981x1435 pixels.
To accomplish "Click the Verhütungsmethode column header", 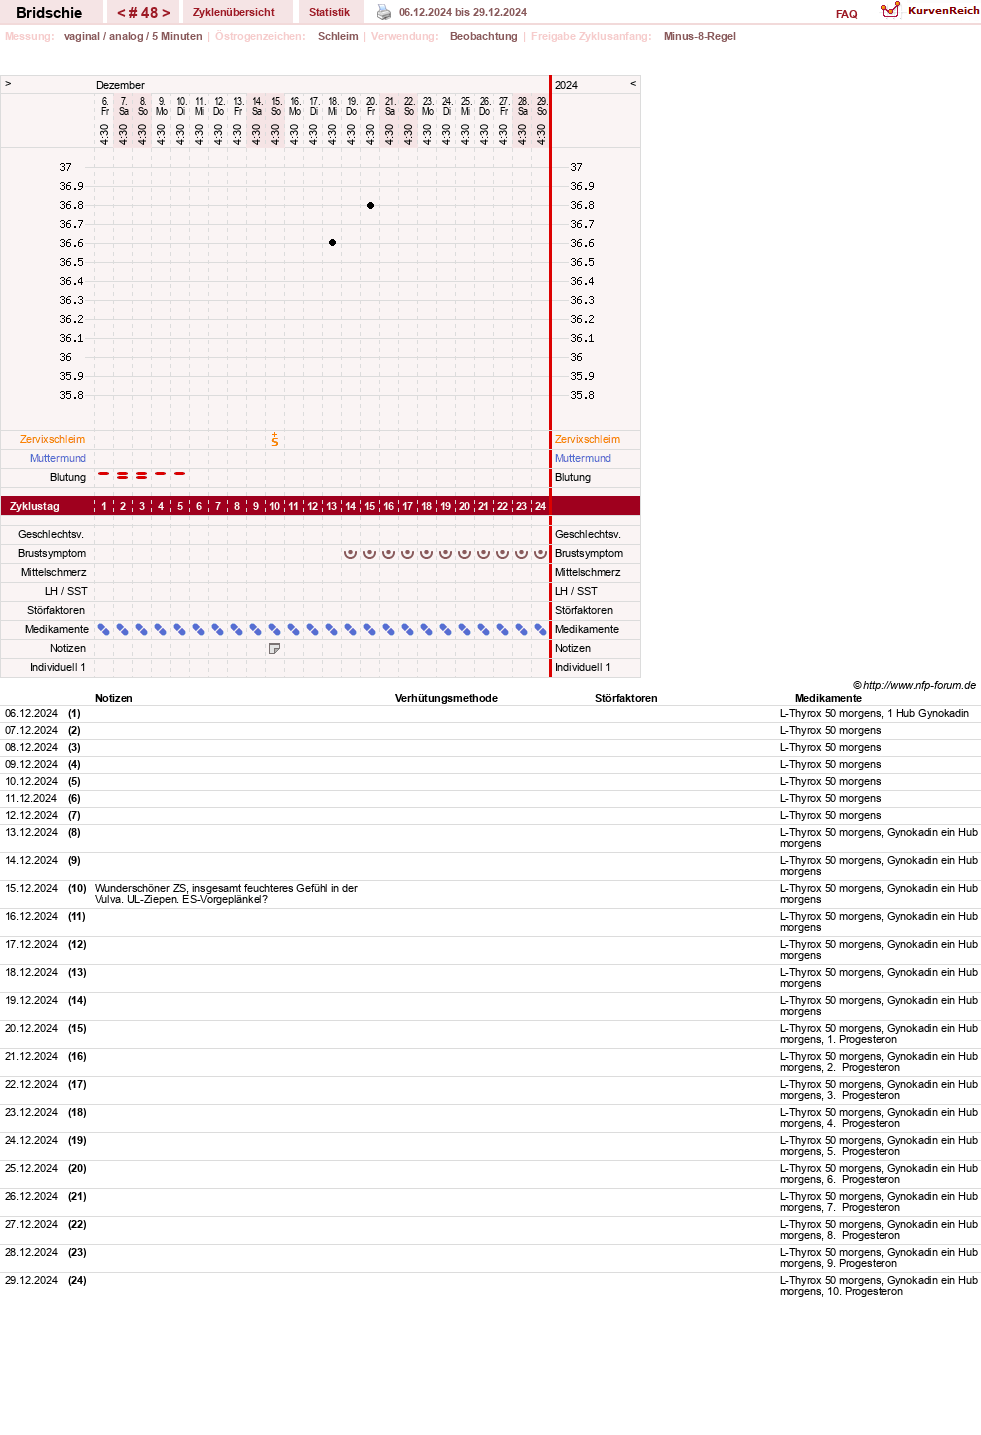I will [446, 698].
